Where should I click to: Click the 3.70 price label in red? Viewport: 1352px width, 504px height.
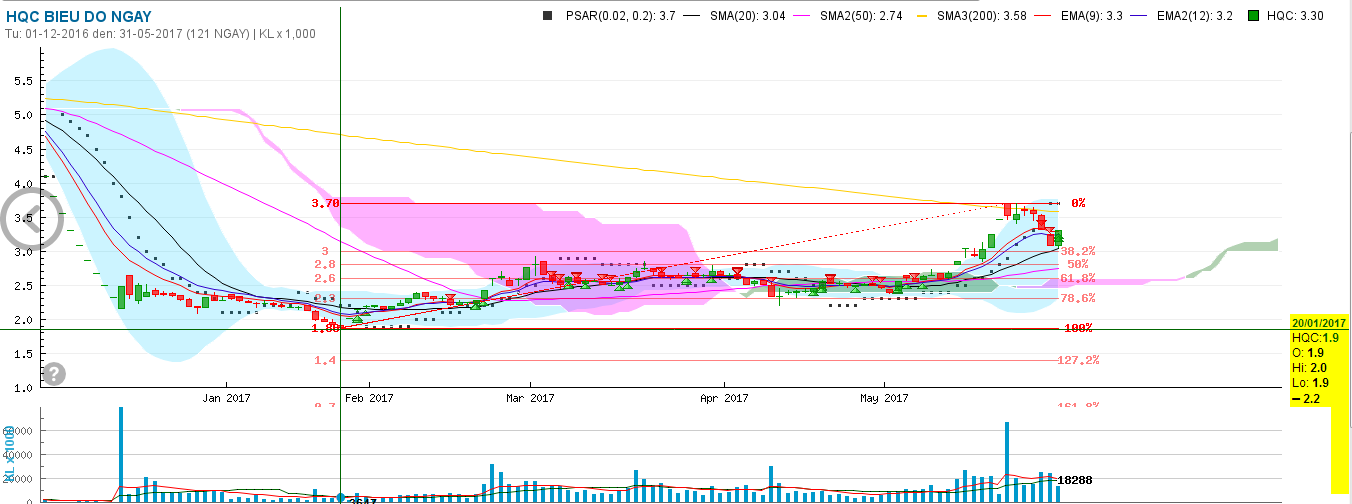tap(326, 203)
